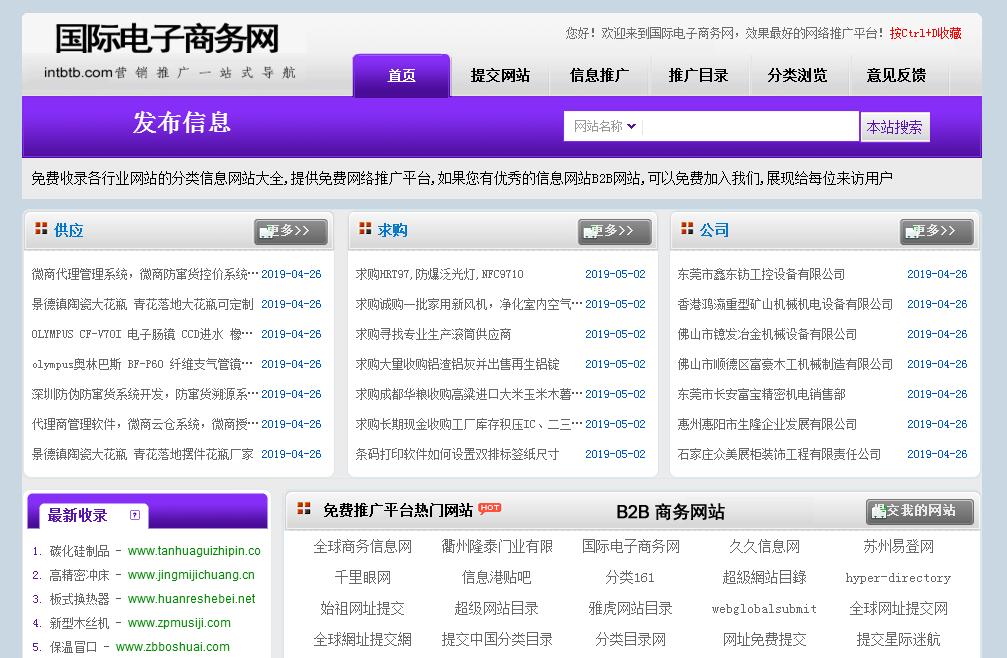This screenshot has width=1007, height=658.
Task: Open the 分类浏览 navigation tab
Action: pos(797,75)
